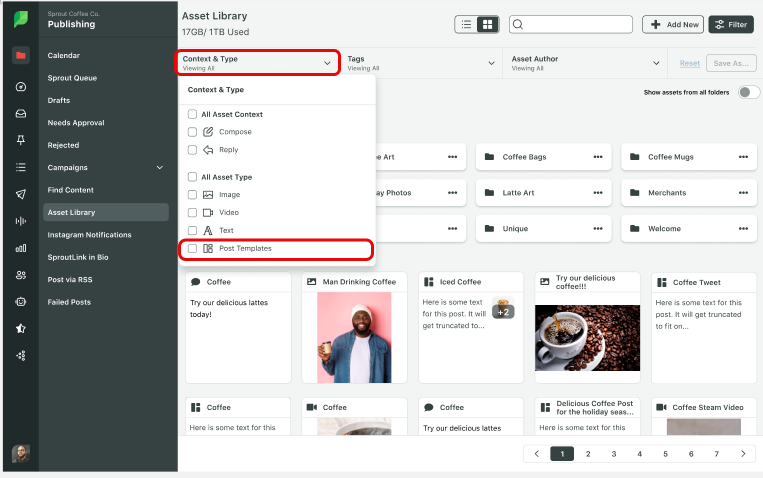Screen dimensions: 763x478
Task: Open the coffee cup and beans thumbnail
Action: point(587,338)
